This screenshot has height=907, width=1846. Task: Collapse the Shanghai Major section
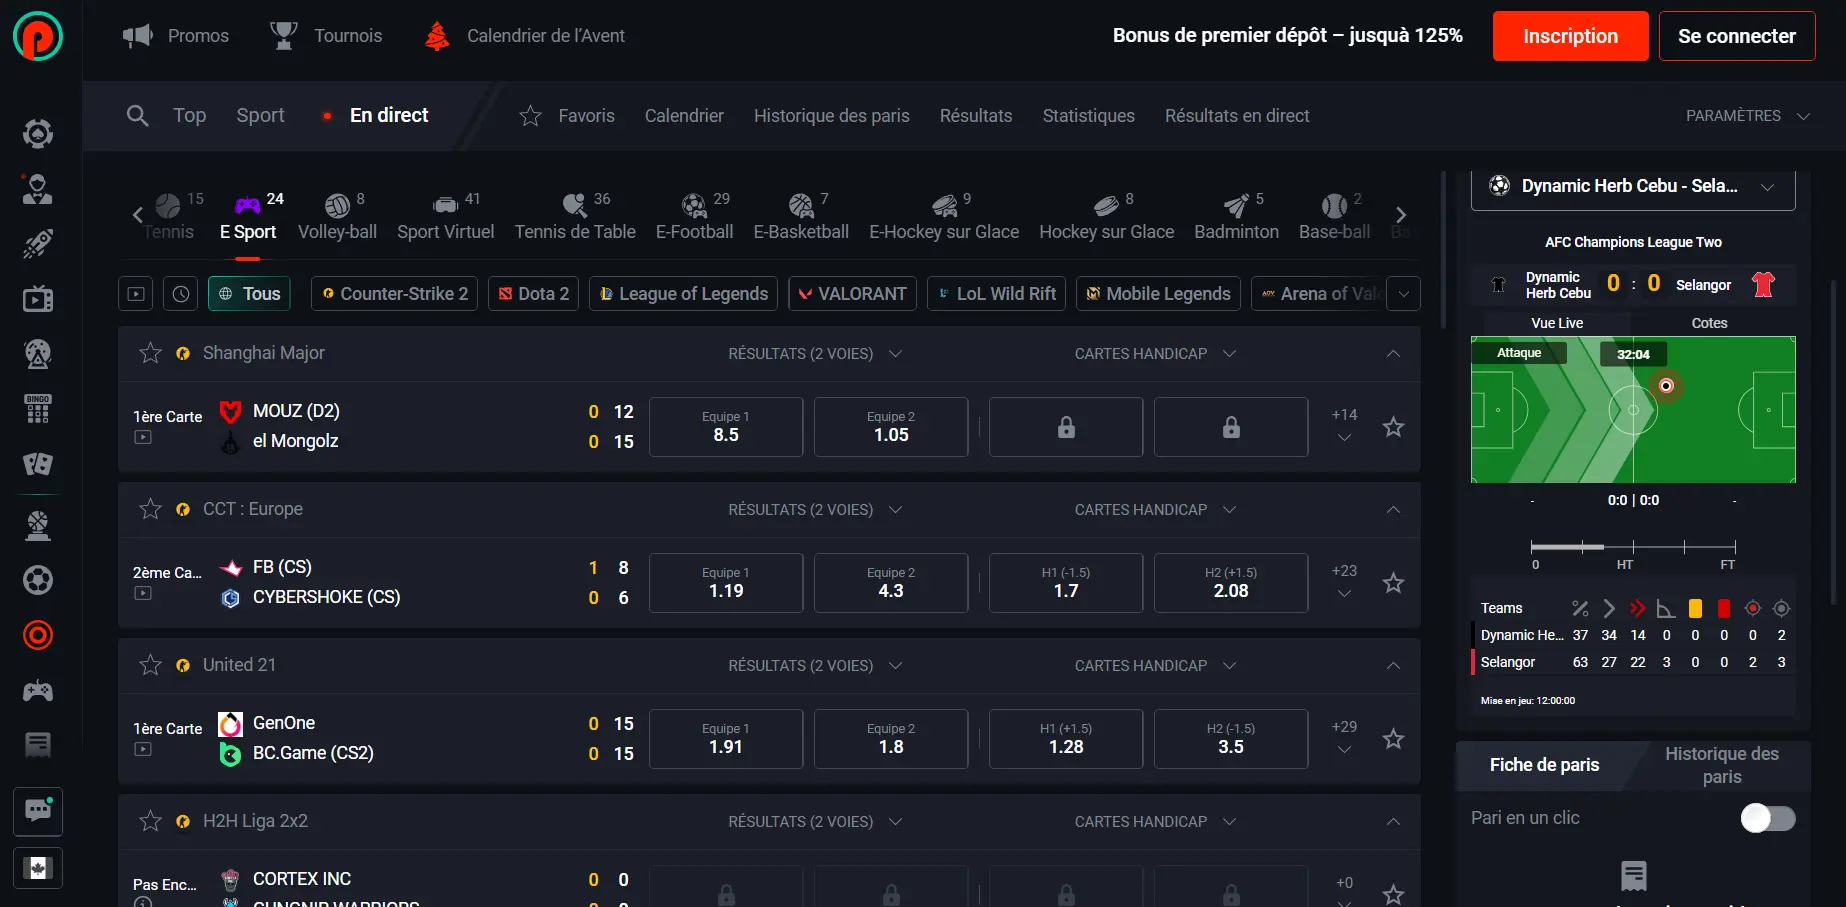click(x=1393, y=354)
